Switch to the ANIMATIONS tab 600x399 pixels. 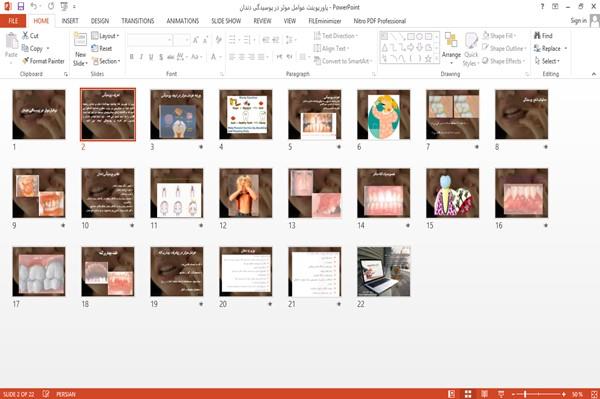[x=183, y=21]
